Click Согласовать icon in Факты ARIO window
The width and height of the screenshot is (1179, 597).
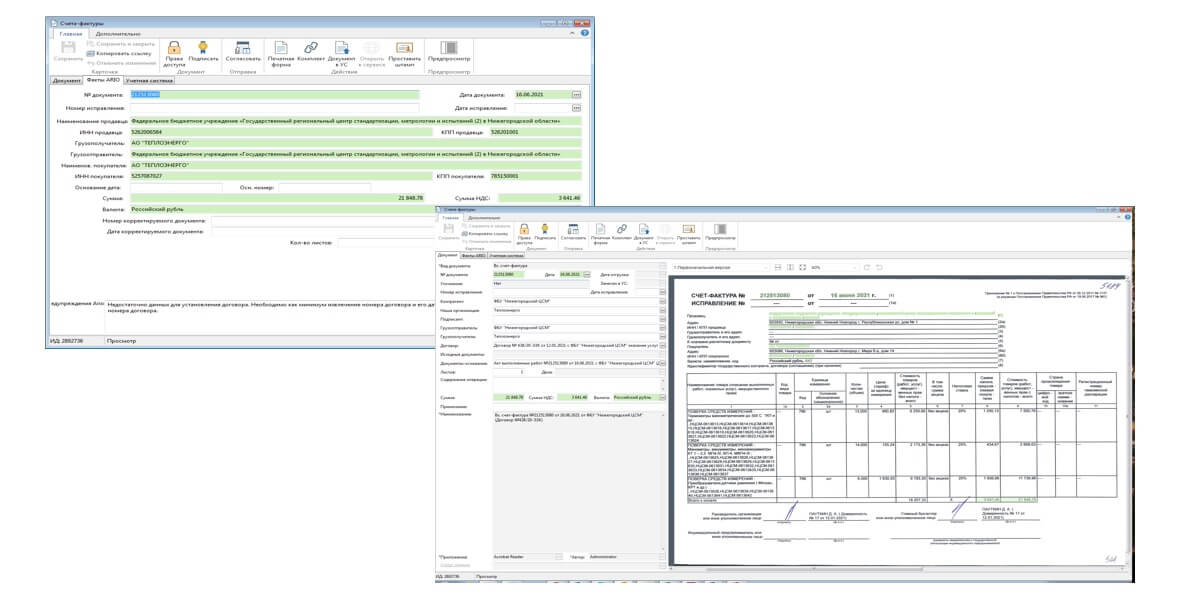(x=242, y=47)
